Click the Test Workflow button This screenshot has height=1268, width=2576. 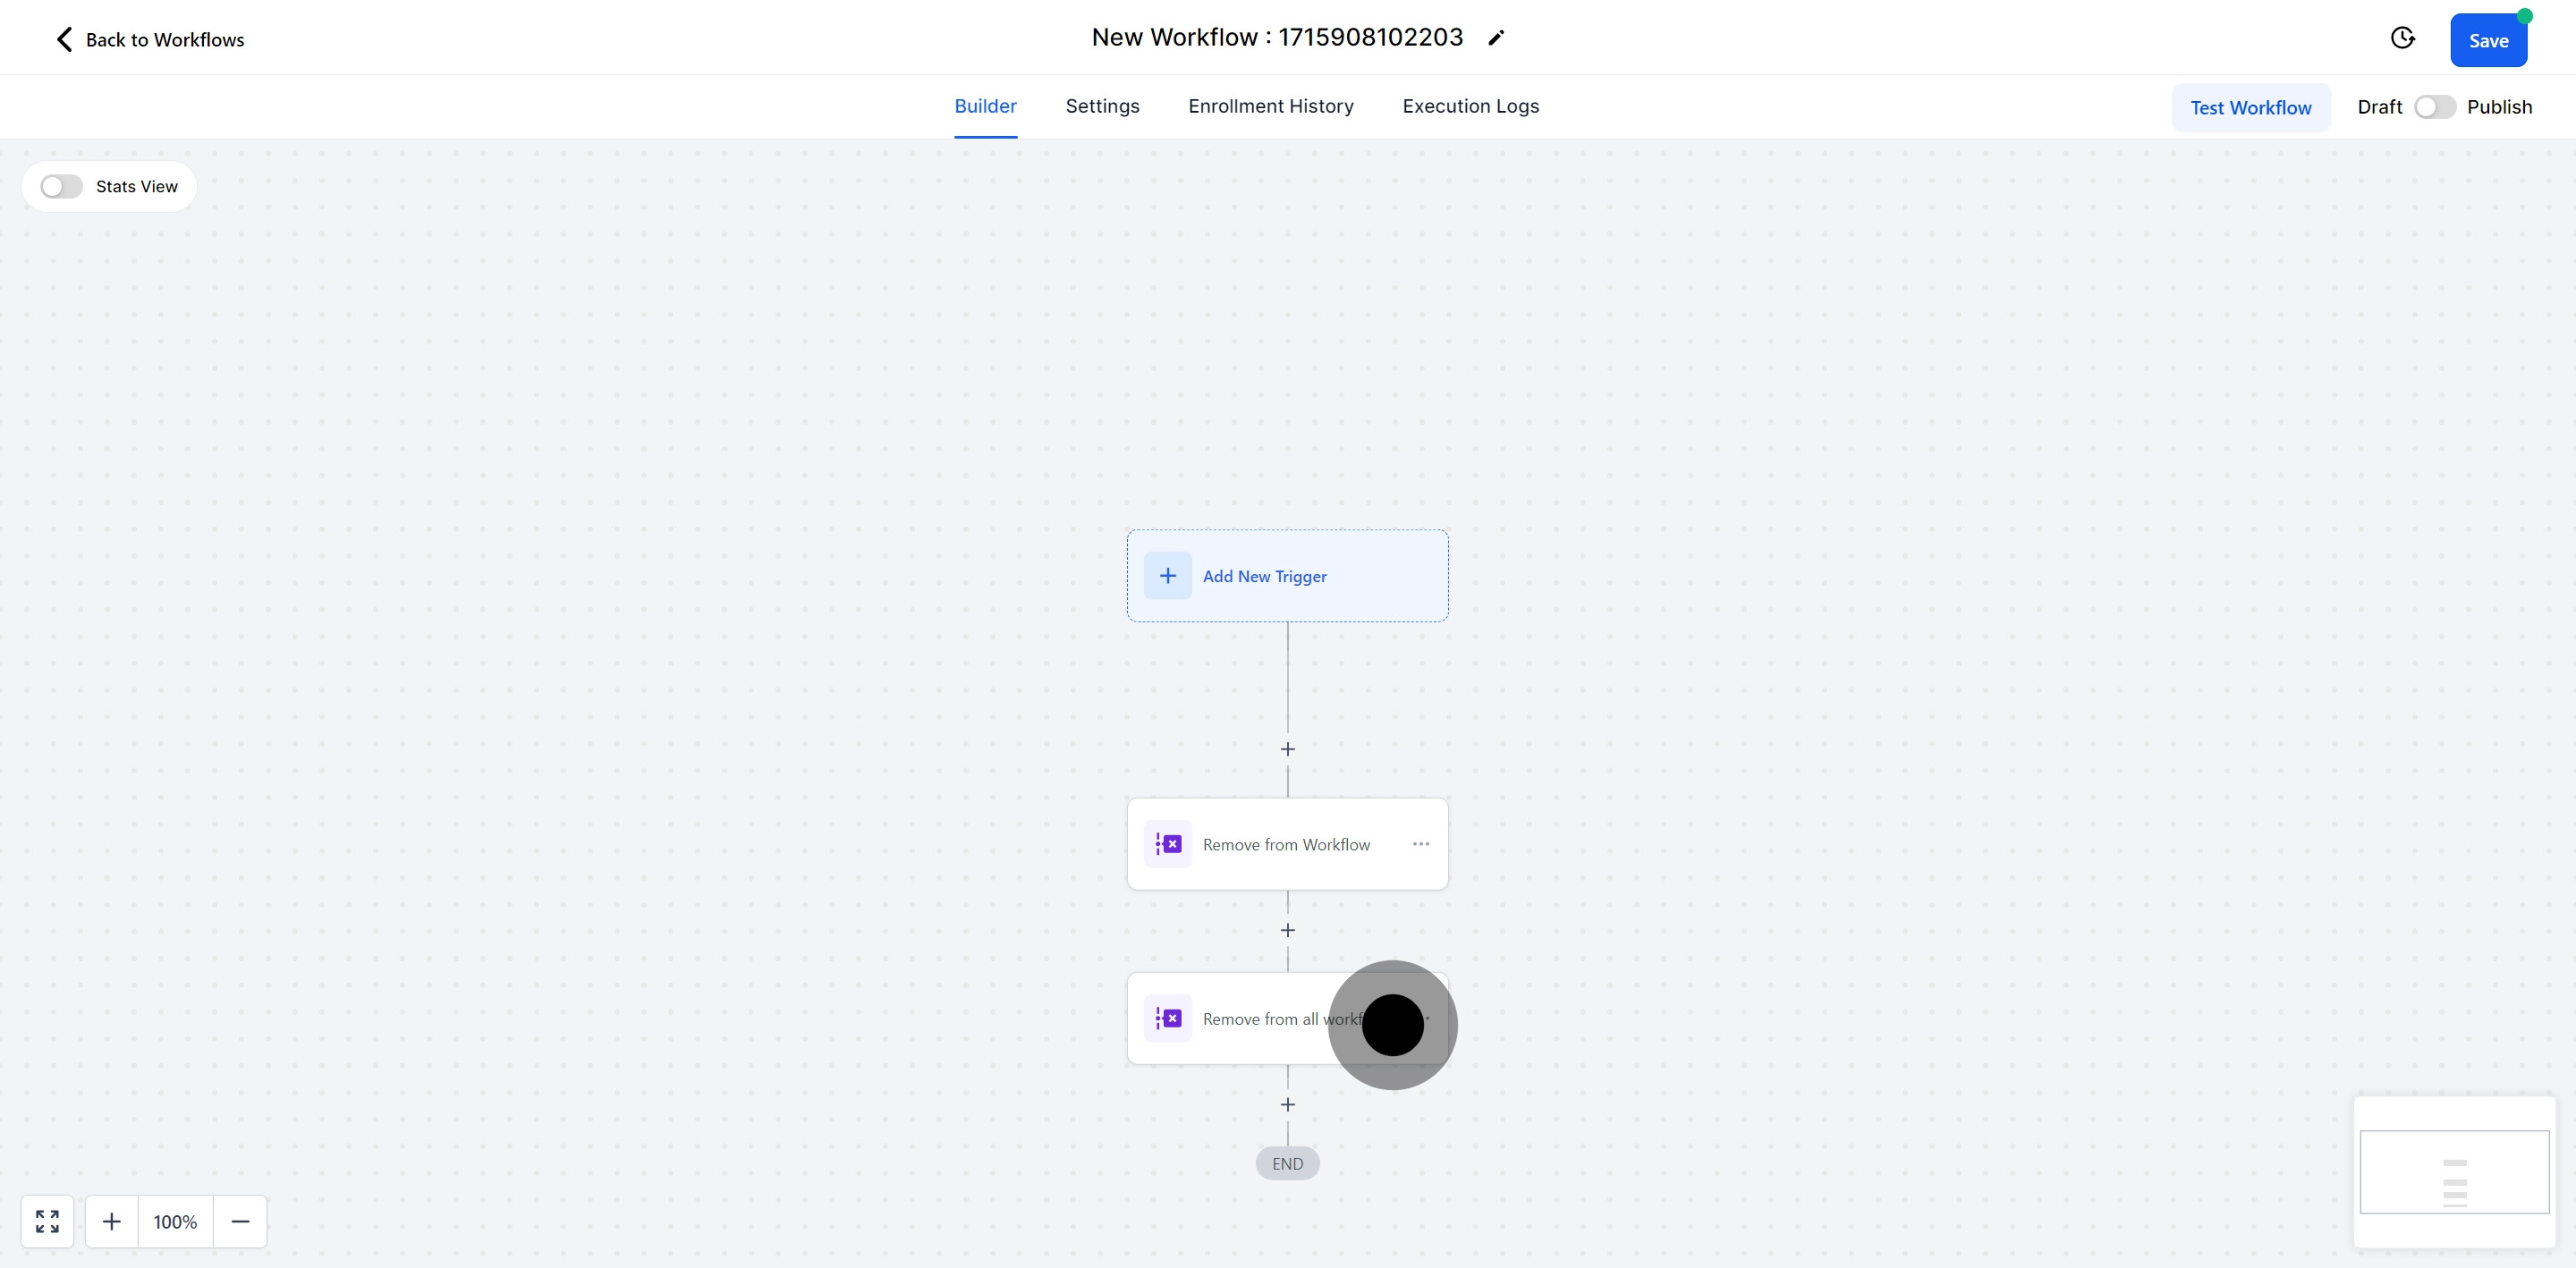pos(2250,108)
